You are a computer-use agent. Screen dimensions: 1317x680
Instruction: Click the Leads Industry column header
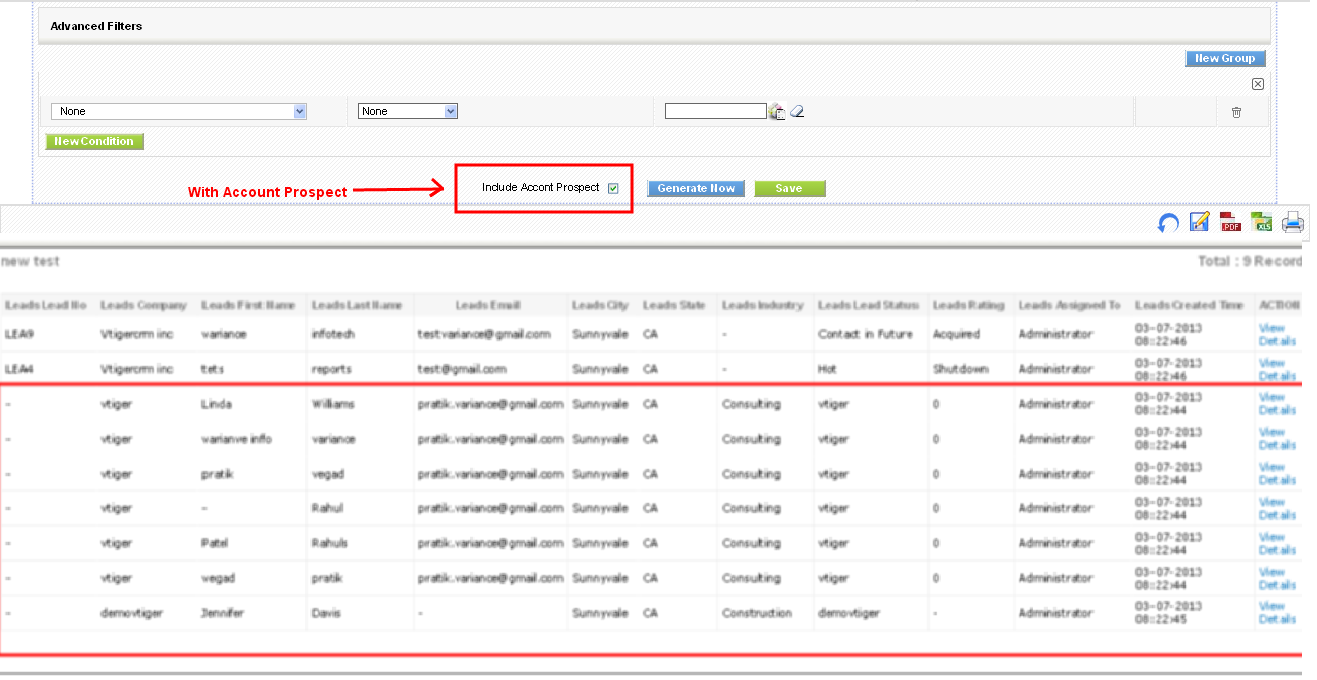coord(763,305)
